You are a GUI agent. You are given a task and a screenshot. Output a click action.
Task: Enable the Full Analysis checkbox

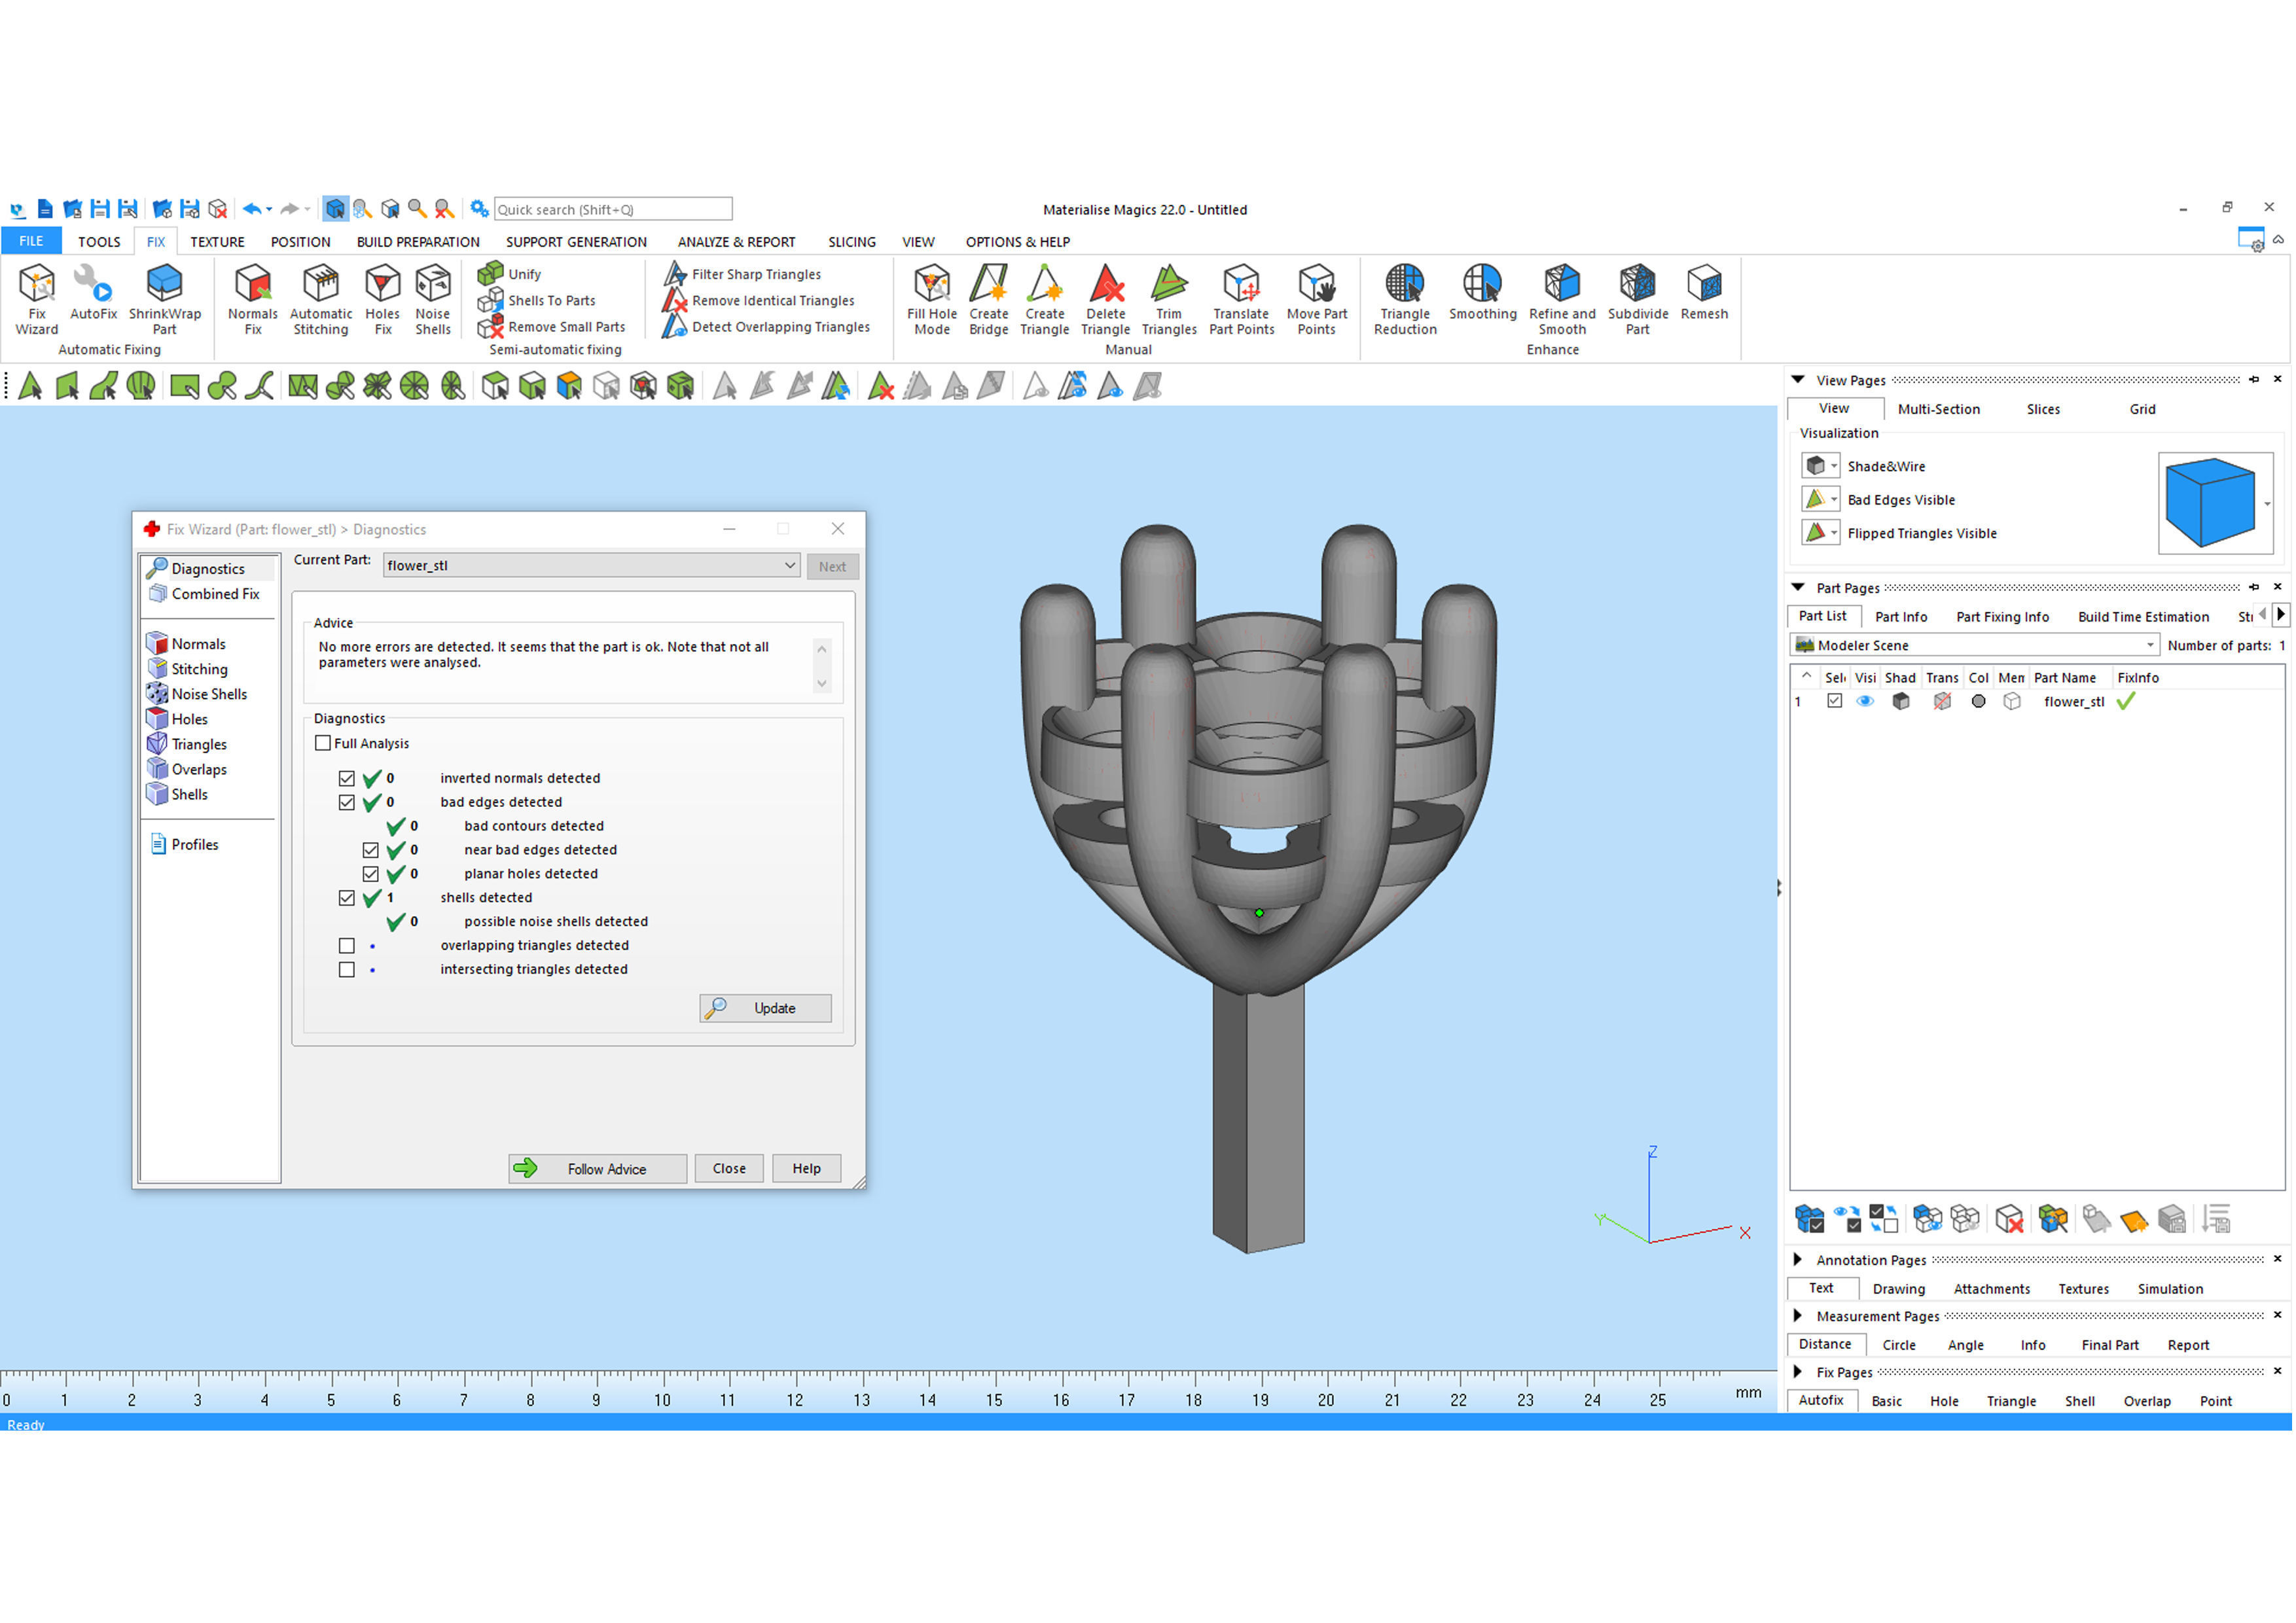coord(323,744)
